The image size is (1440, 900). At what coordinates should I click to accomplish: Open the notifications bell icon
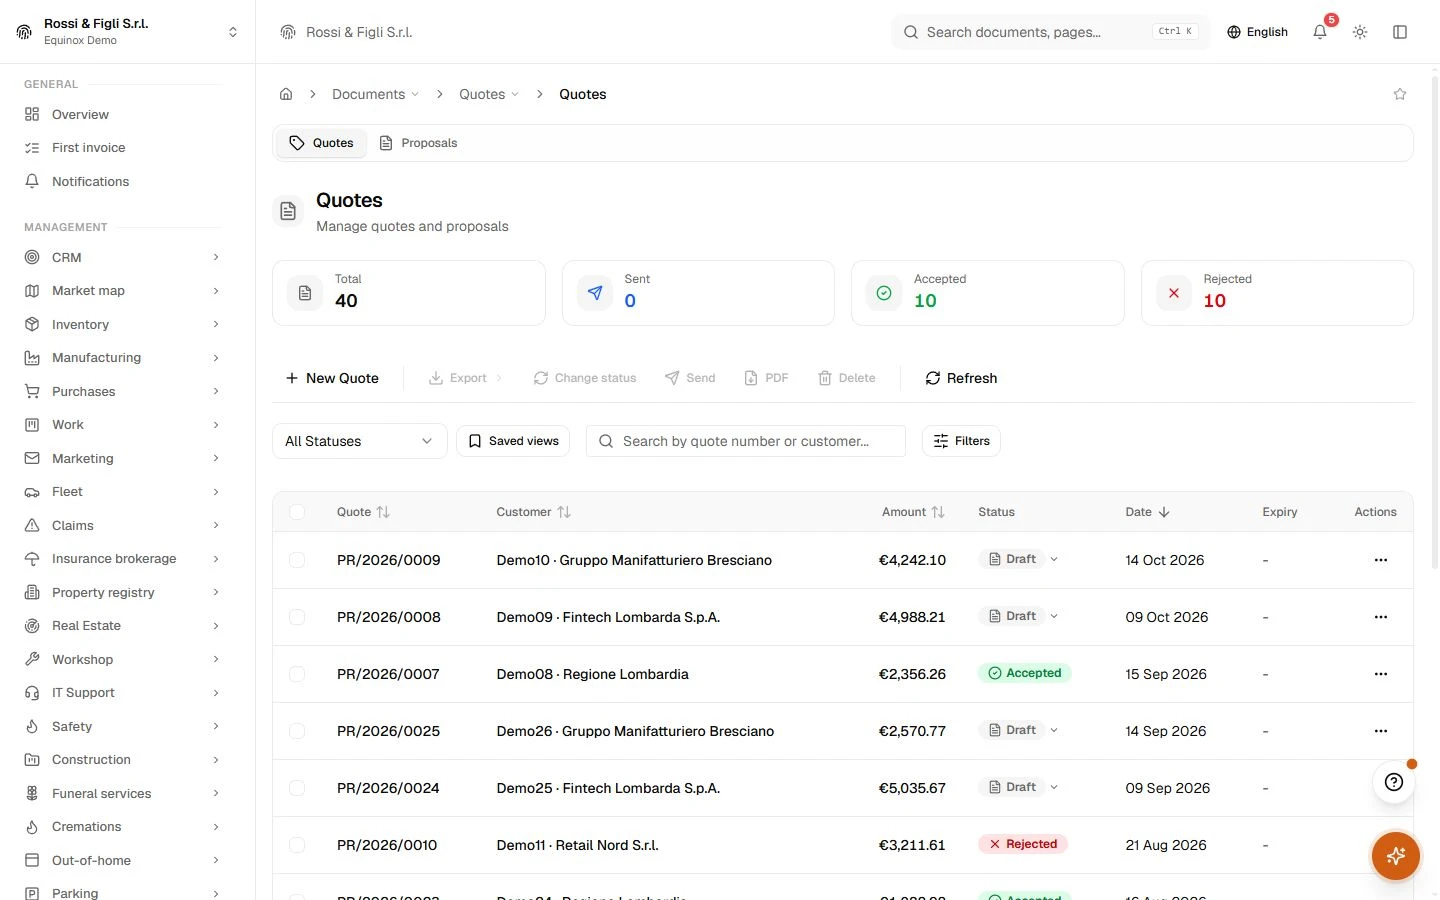tap(1320, 32)
